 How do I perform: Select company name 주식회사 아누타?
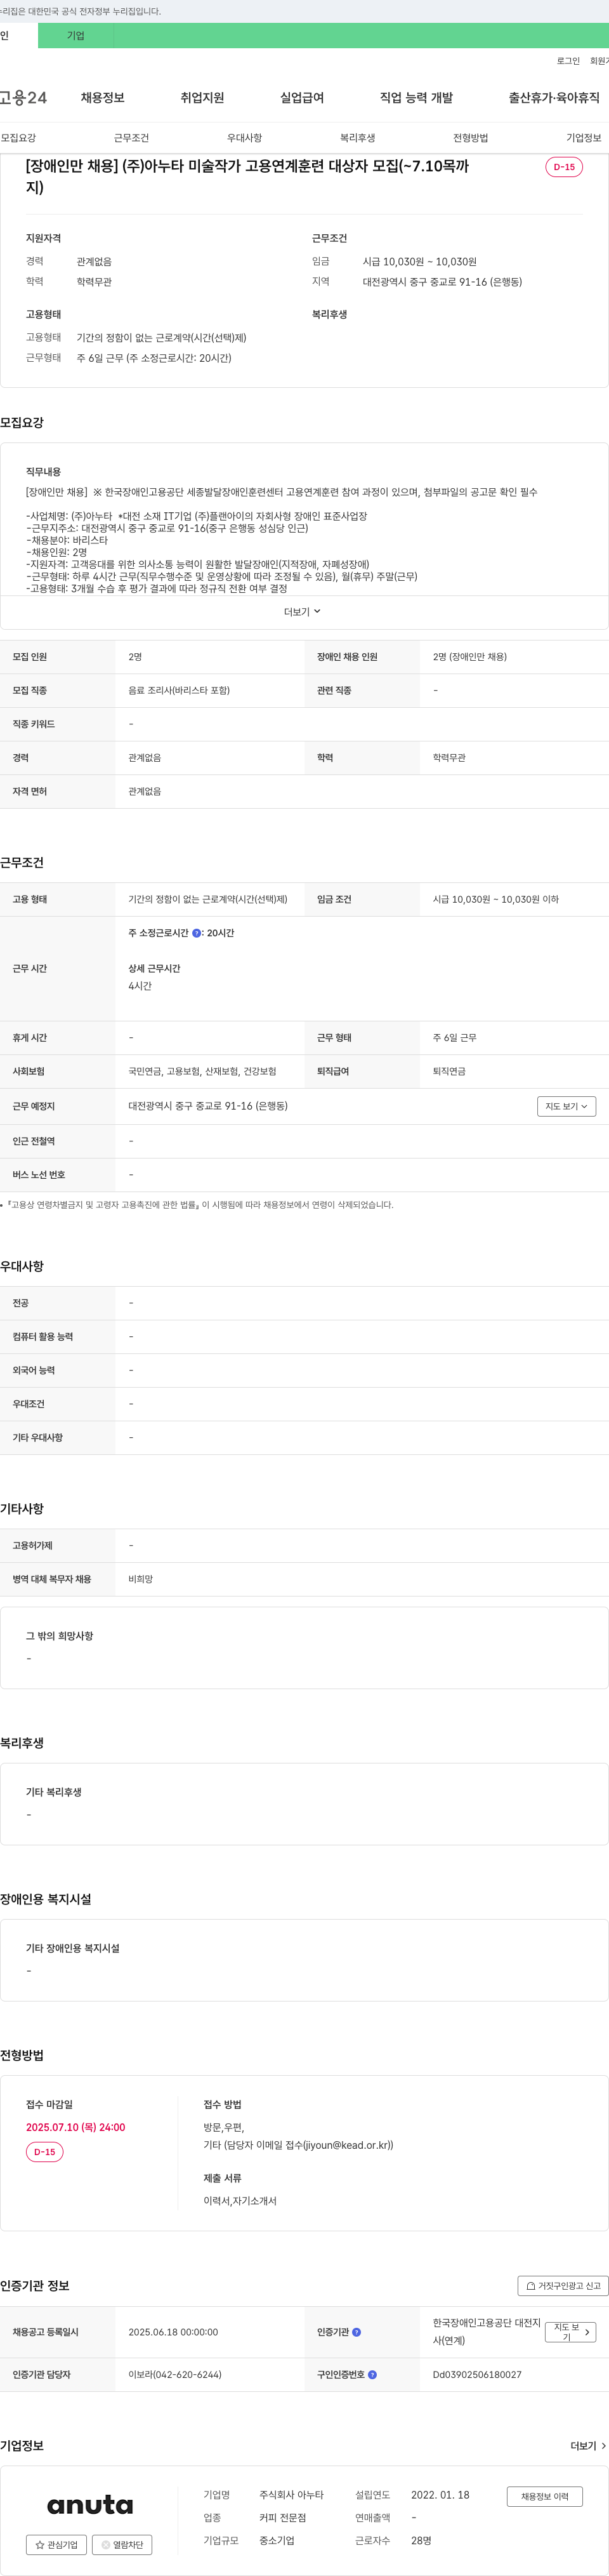[291, 2495]
